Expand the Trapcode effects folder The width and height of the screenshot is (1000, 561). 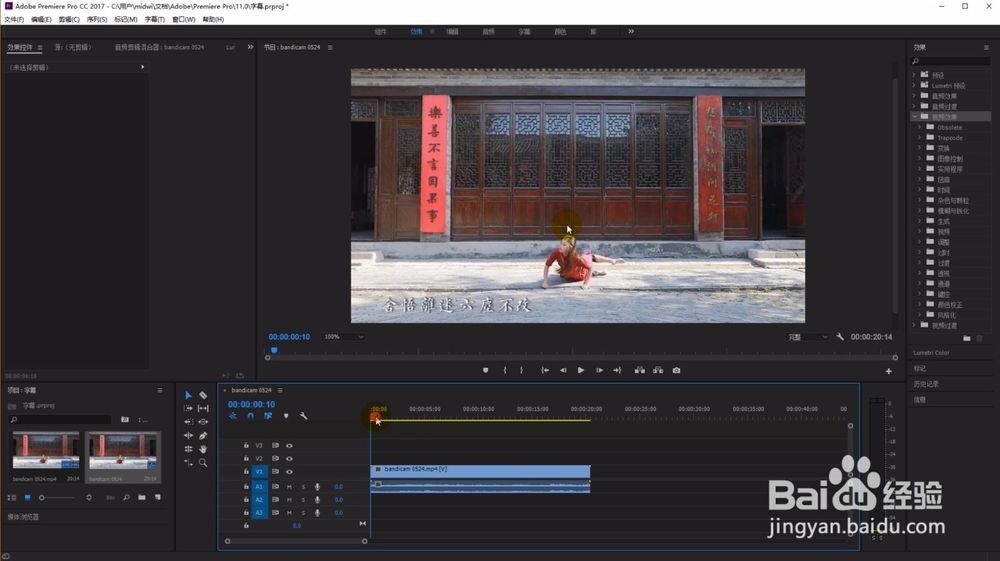(920, 138)
